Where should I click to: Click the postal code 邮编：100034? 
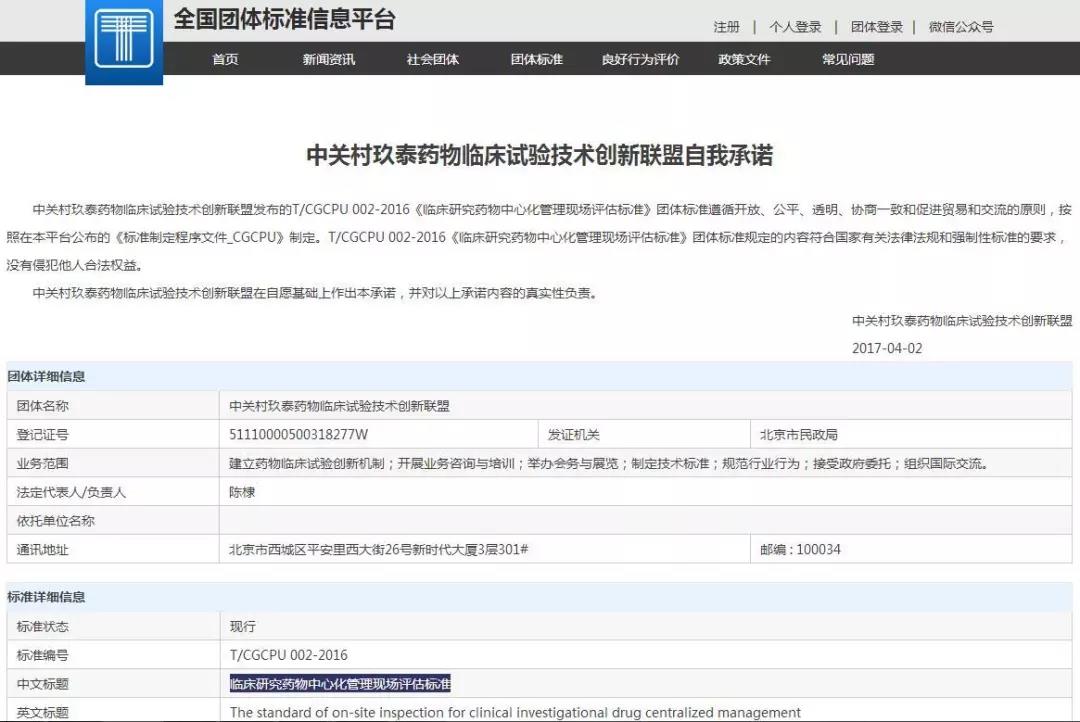(800, 550)
